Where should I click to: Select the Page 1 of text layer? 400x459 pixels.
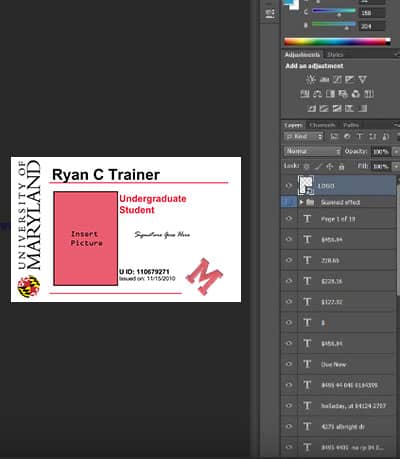point(339,219)
